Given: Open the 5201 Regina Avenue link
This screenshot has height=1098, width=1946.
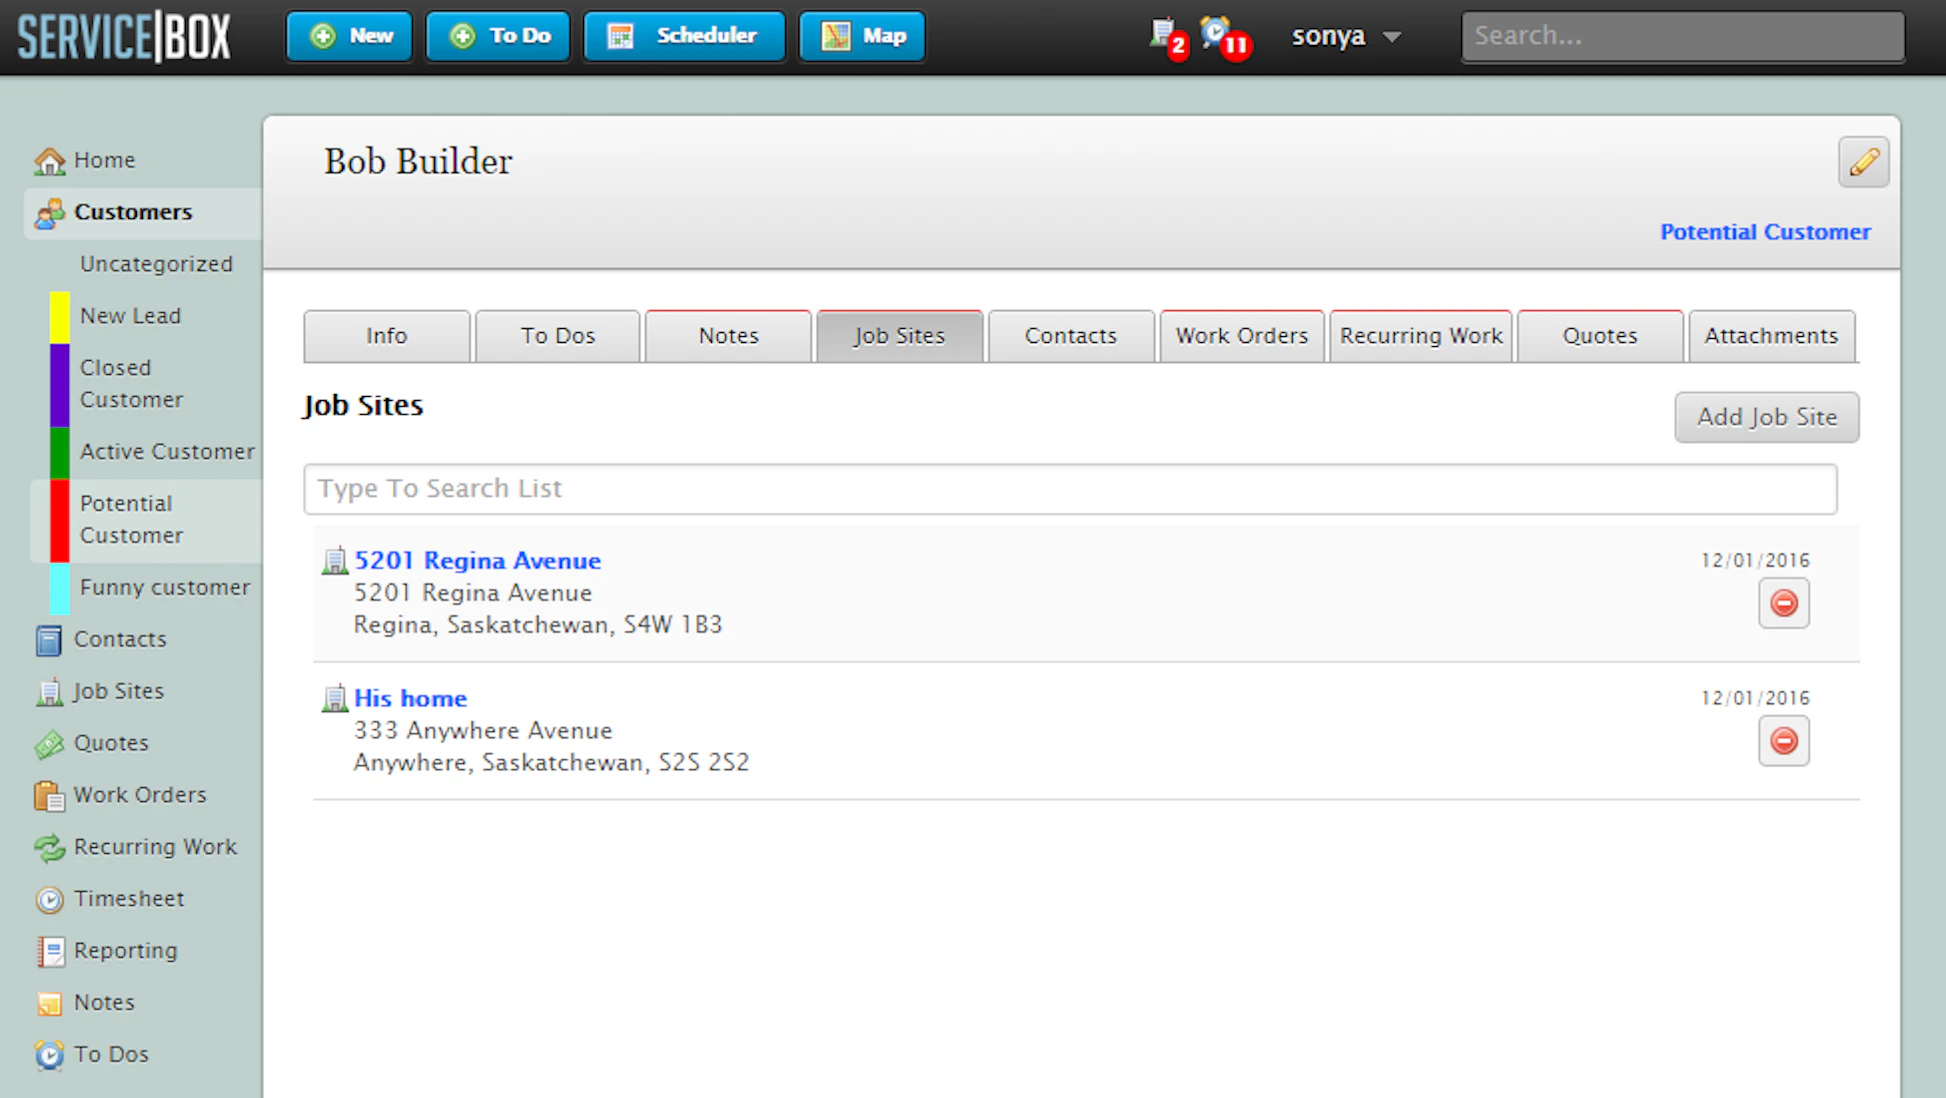Looking at the screenshot, I should pyautogui.click(x=478, y=561).
